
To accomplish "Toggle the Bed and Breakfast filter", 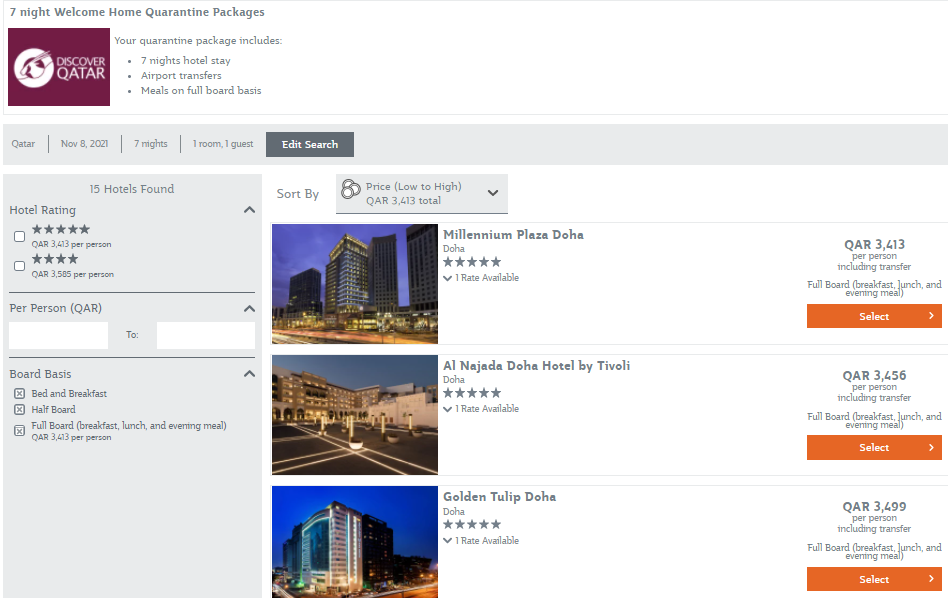I will (19, 394).
